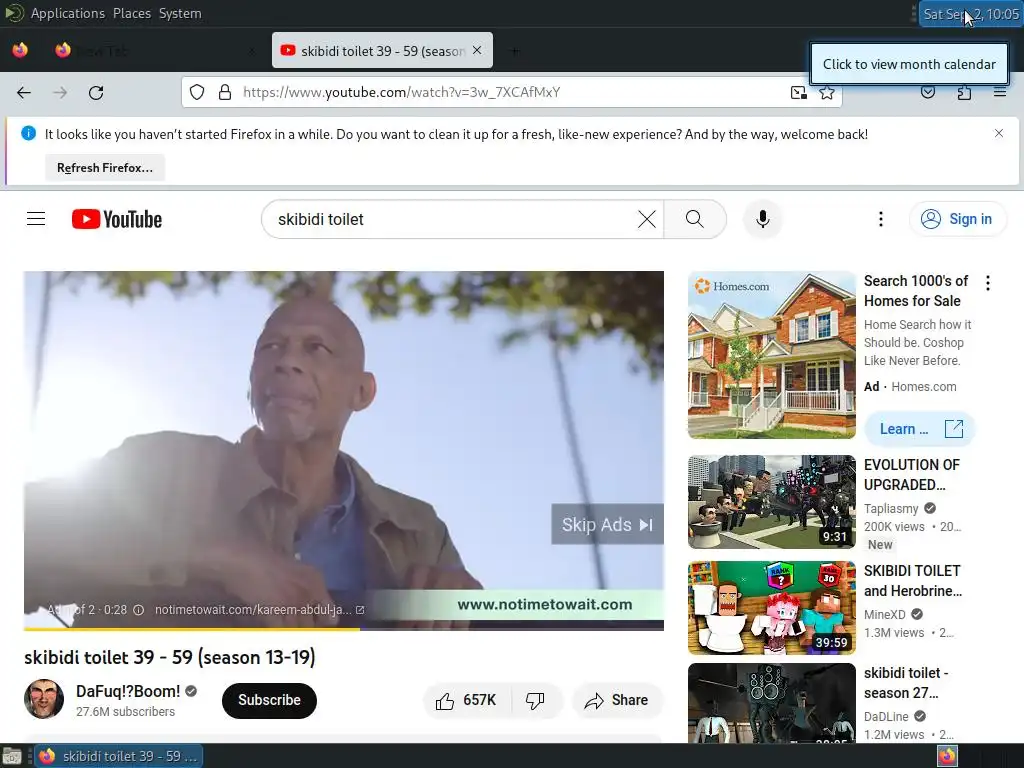Screen dimensions: 1024x768
Task: Open tracking protection shield icon
Action: click(x=197, y=92)
